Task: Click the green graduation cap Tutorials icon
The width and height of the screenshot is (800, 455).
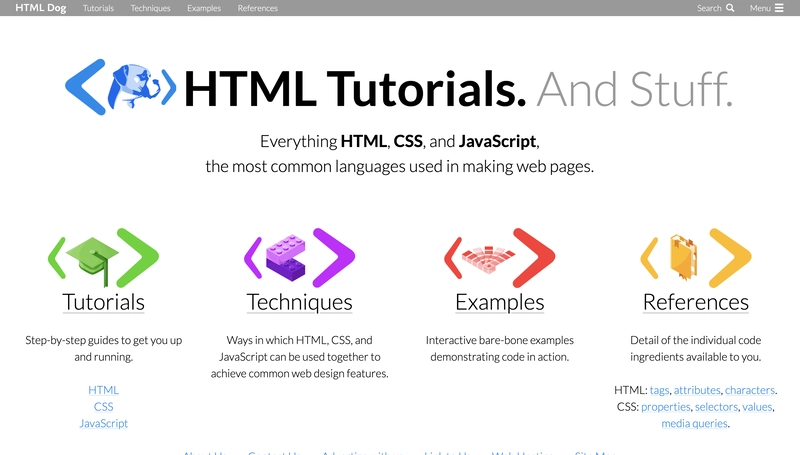Action: coord(104,258)
